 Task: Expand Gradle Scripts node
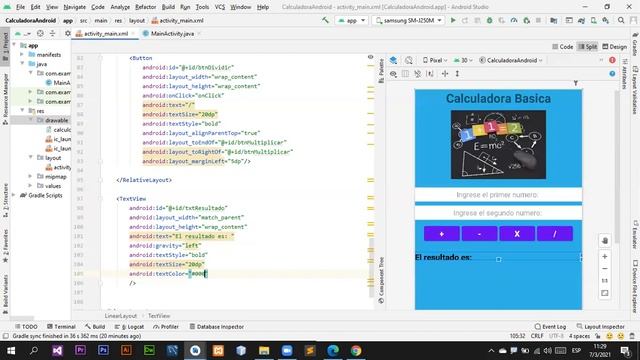click(x=14, y=195)
